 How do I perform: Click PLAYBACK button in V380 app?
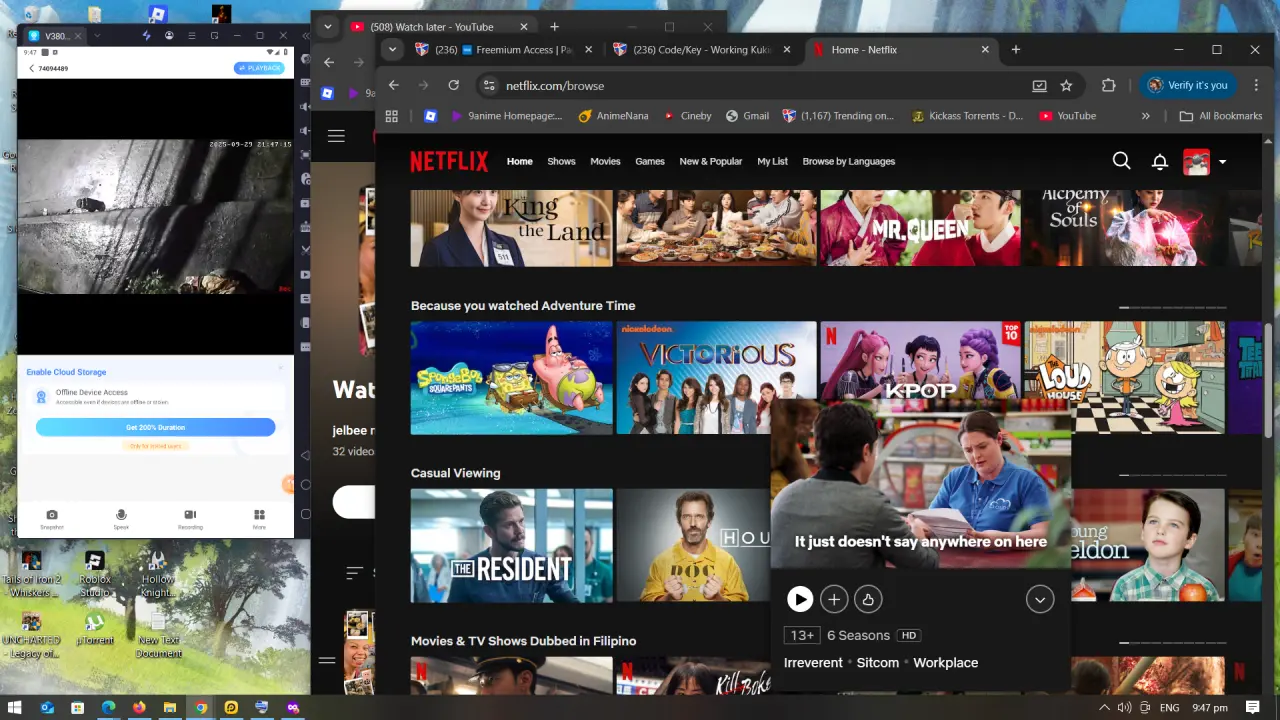259,68
